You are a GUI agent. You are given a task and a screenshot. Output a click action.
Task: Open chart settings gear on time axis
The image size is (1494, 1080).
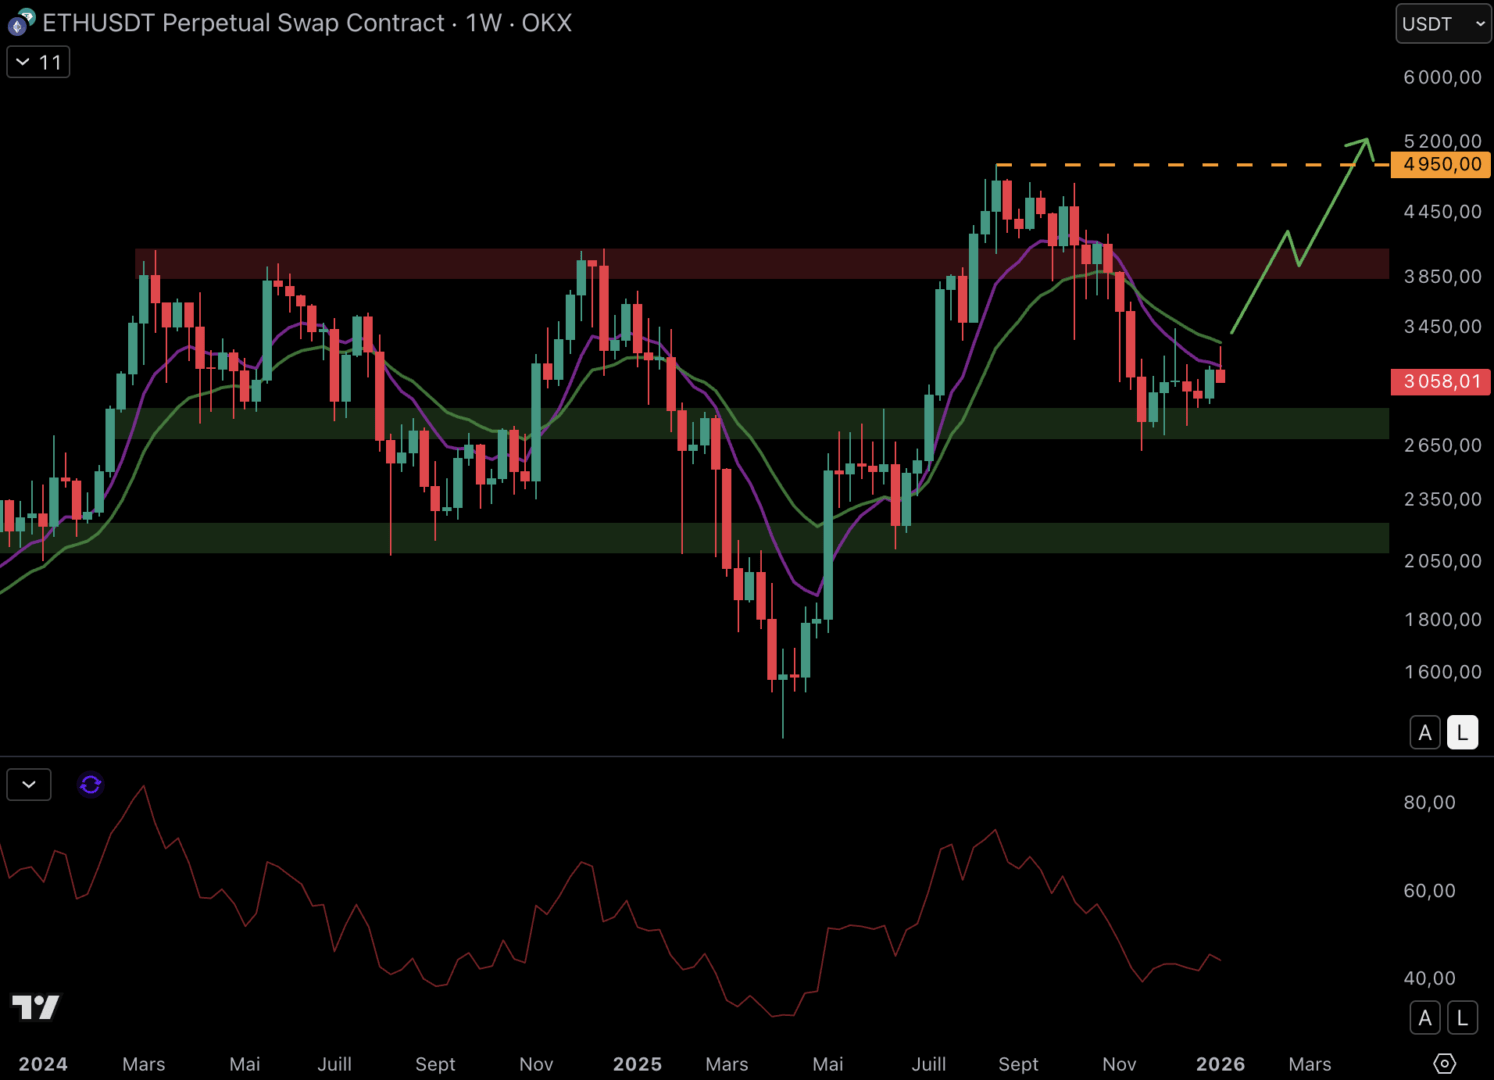point(1444,1063)
